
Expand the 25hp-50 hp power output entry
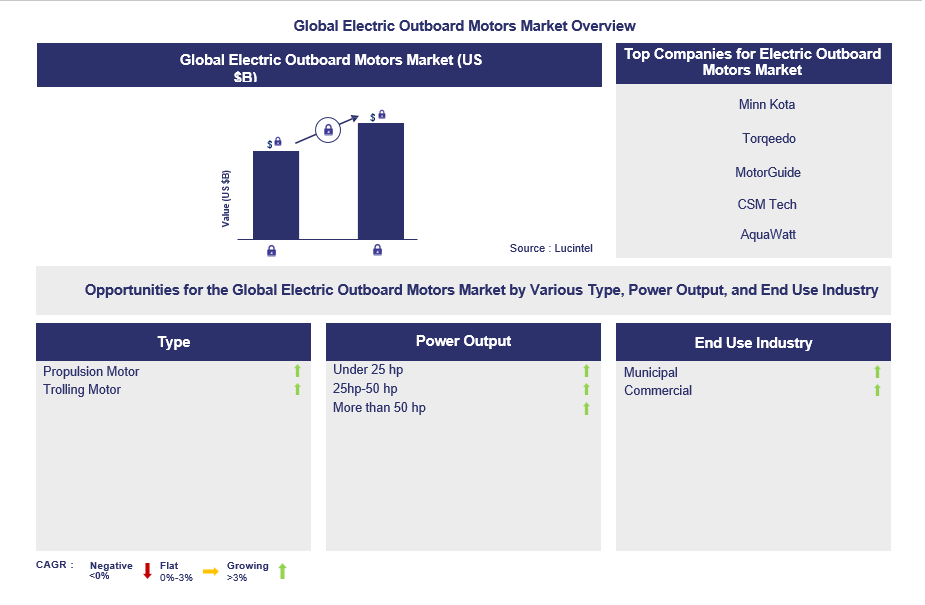tap(586, 388)
